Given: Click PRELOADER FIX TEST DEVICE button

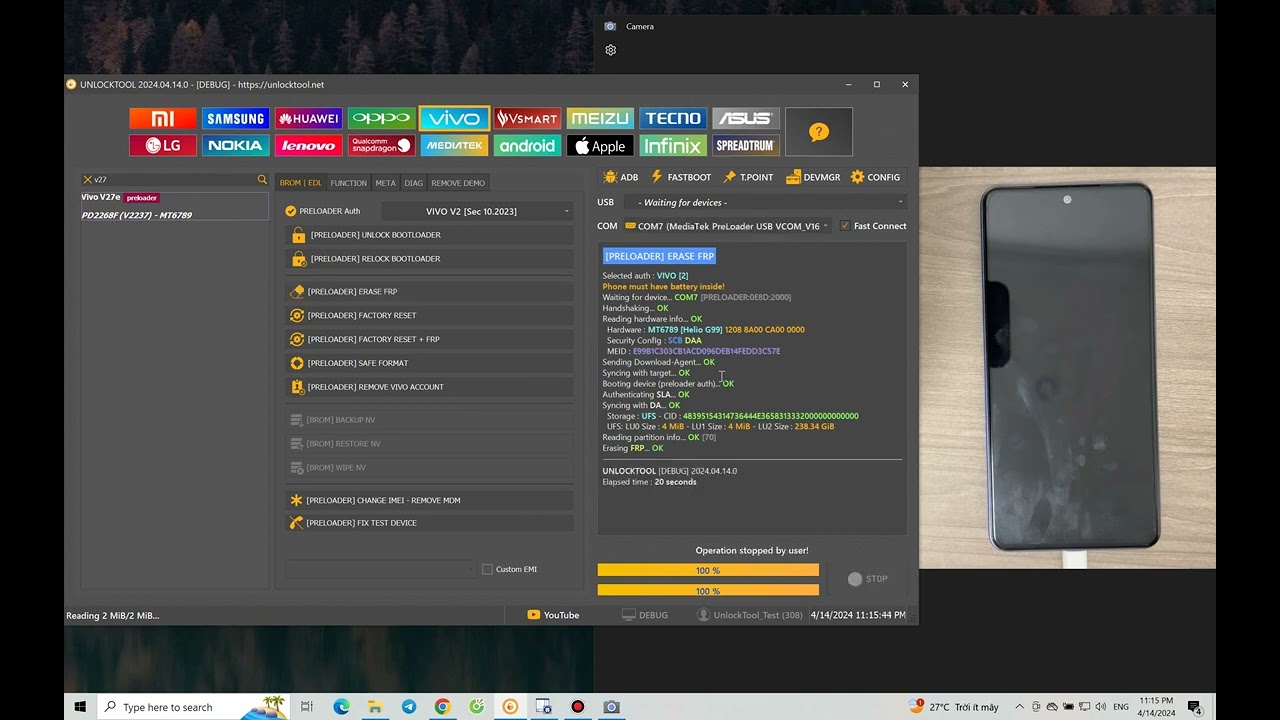Looking at the screenshot, I should (x=430, y=523).
